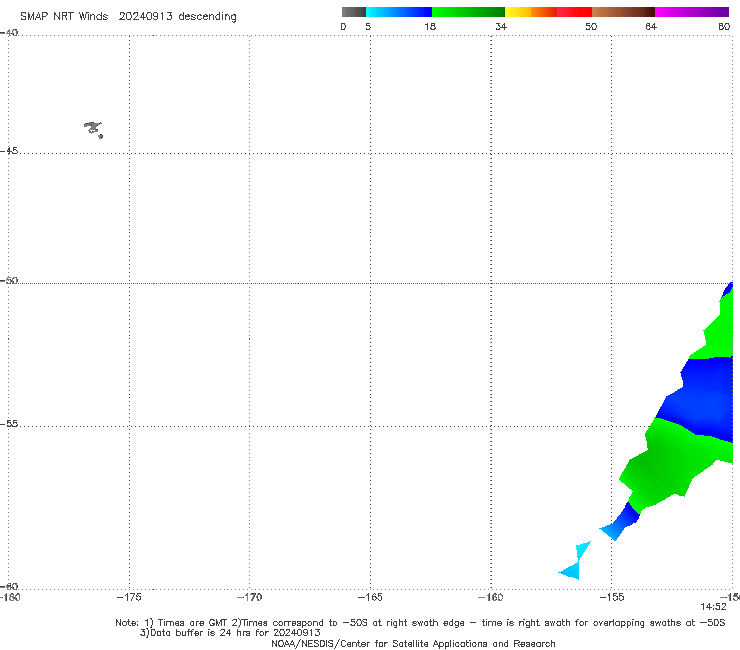Click the note text 'Times are GMT'
The image size is (740, 650).
point(195,623)
